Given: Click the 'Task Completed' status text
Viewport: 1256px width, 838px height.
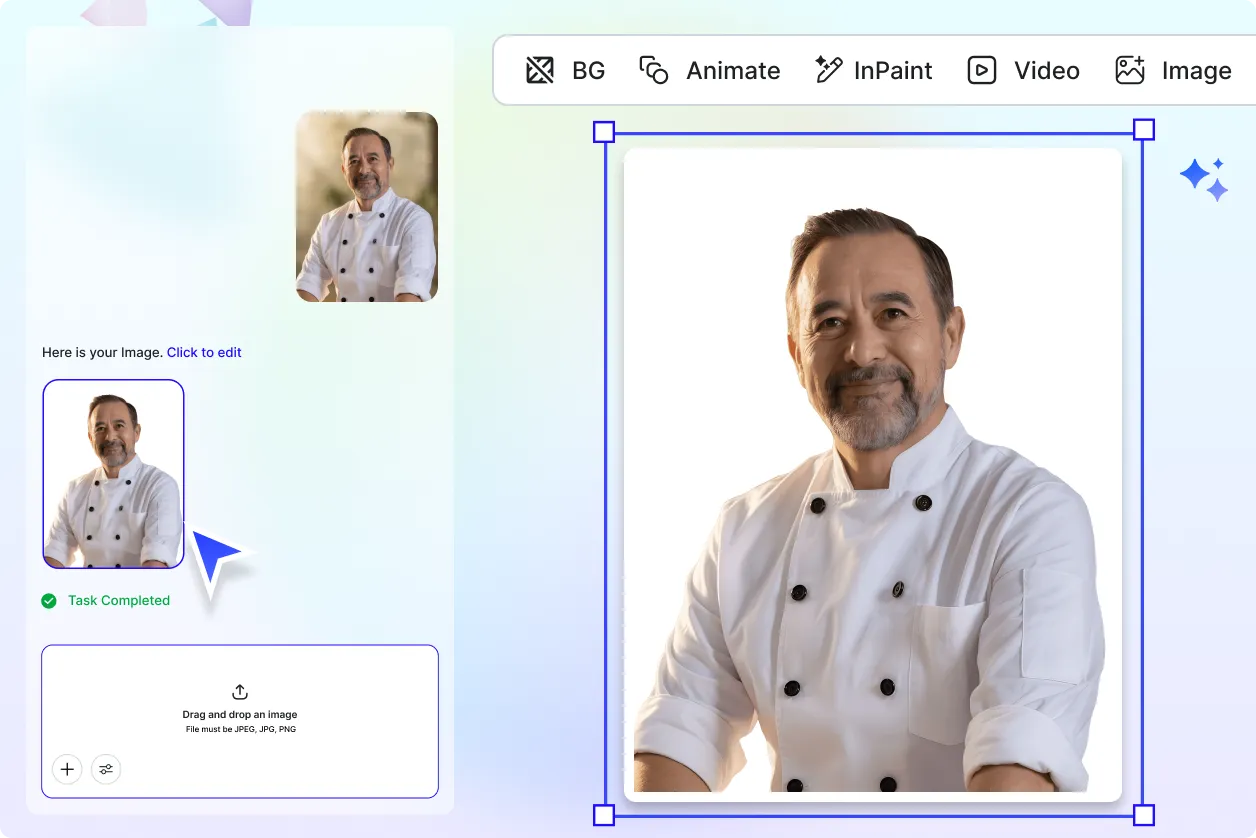Looking at the screenshot, I should point(119,601).
